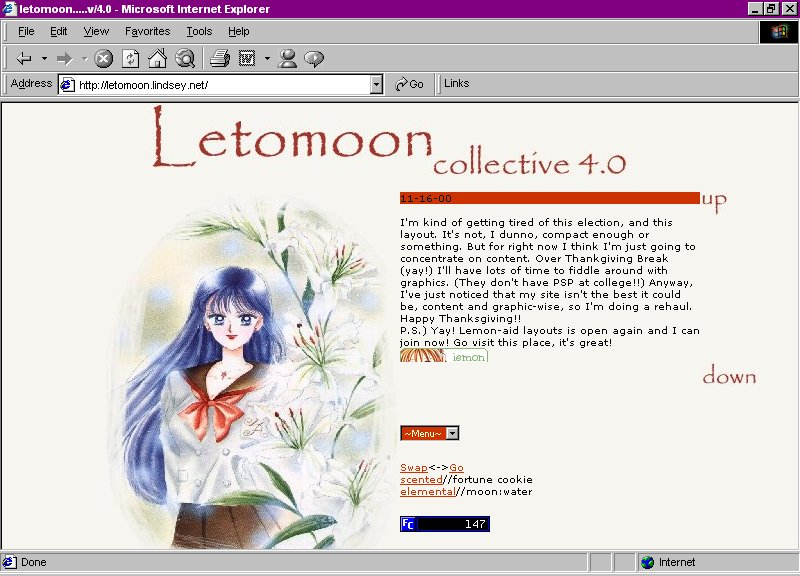This screenshot has width=800, height=576.
Task: Open the ~Menu~ dropdown on the page
Action: pyautogui.click(x=430, y=433)
